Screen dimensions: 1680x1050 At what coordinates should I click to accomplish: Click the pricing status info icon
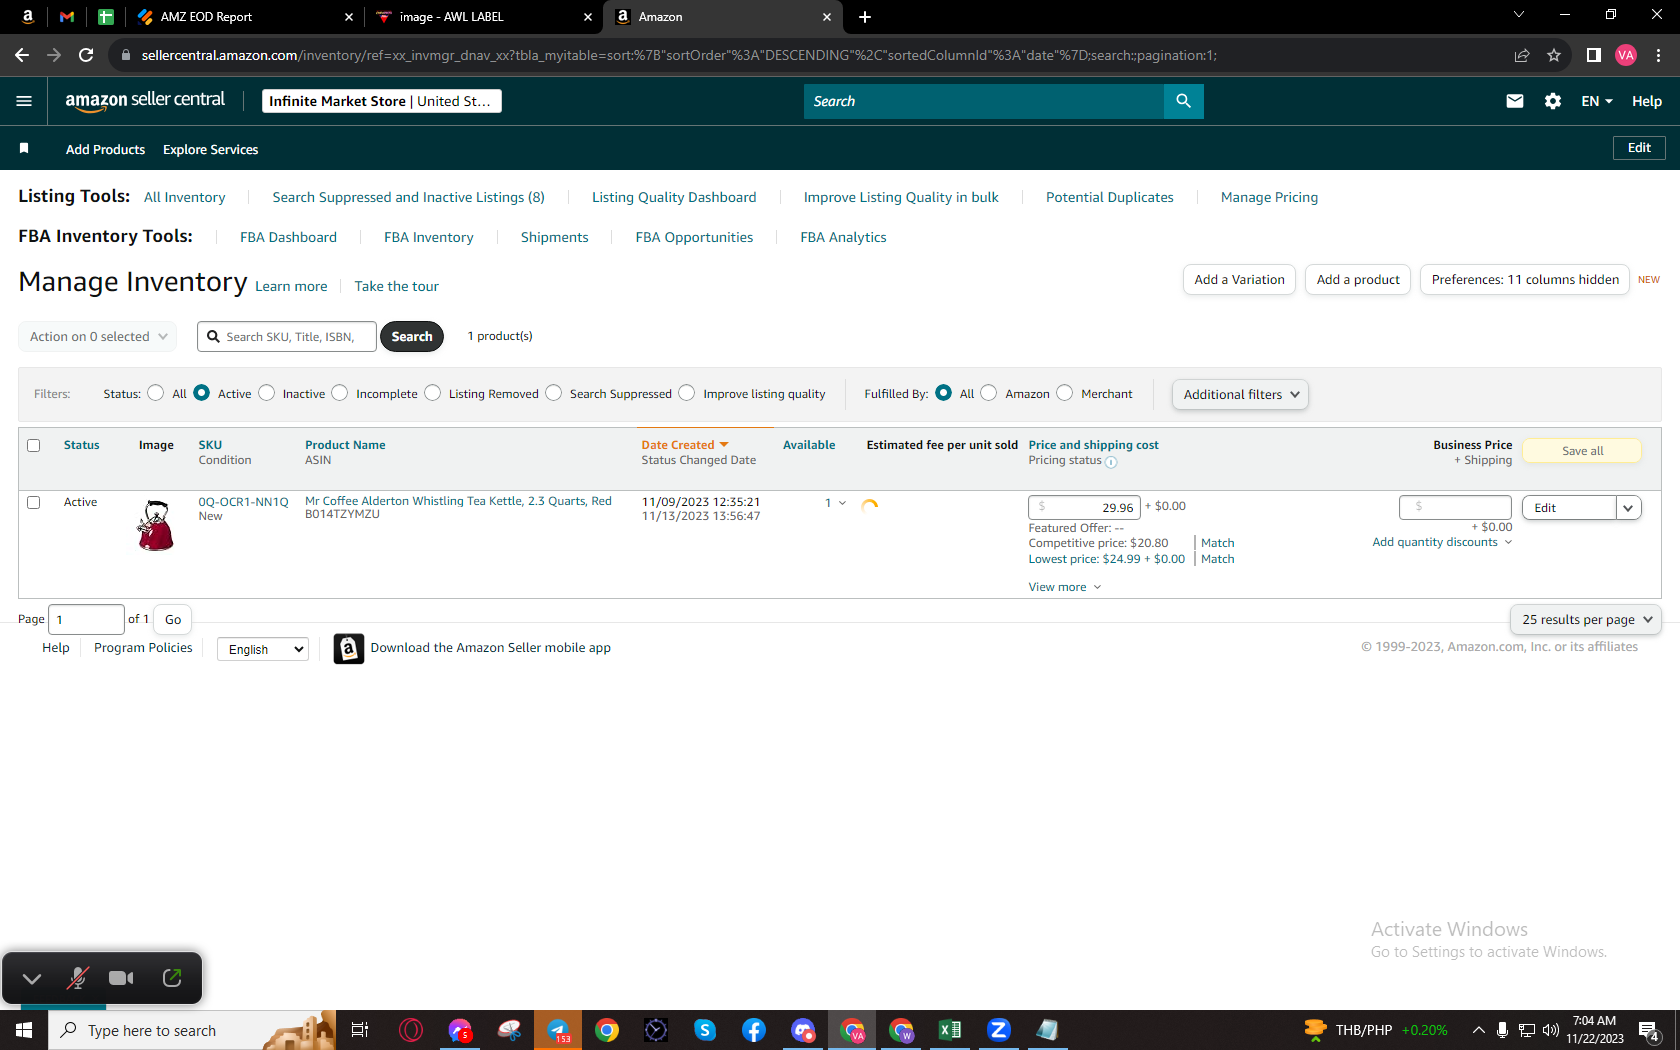pos(1111,462)
